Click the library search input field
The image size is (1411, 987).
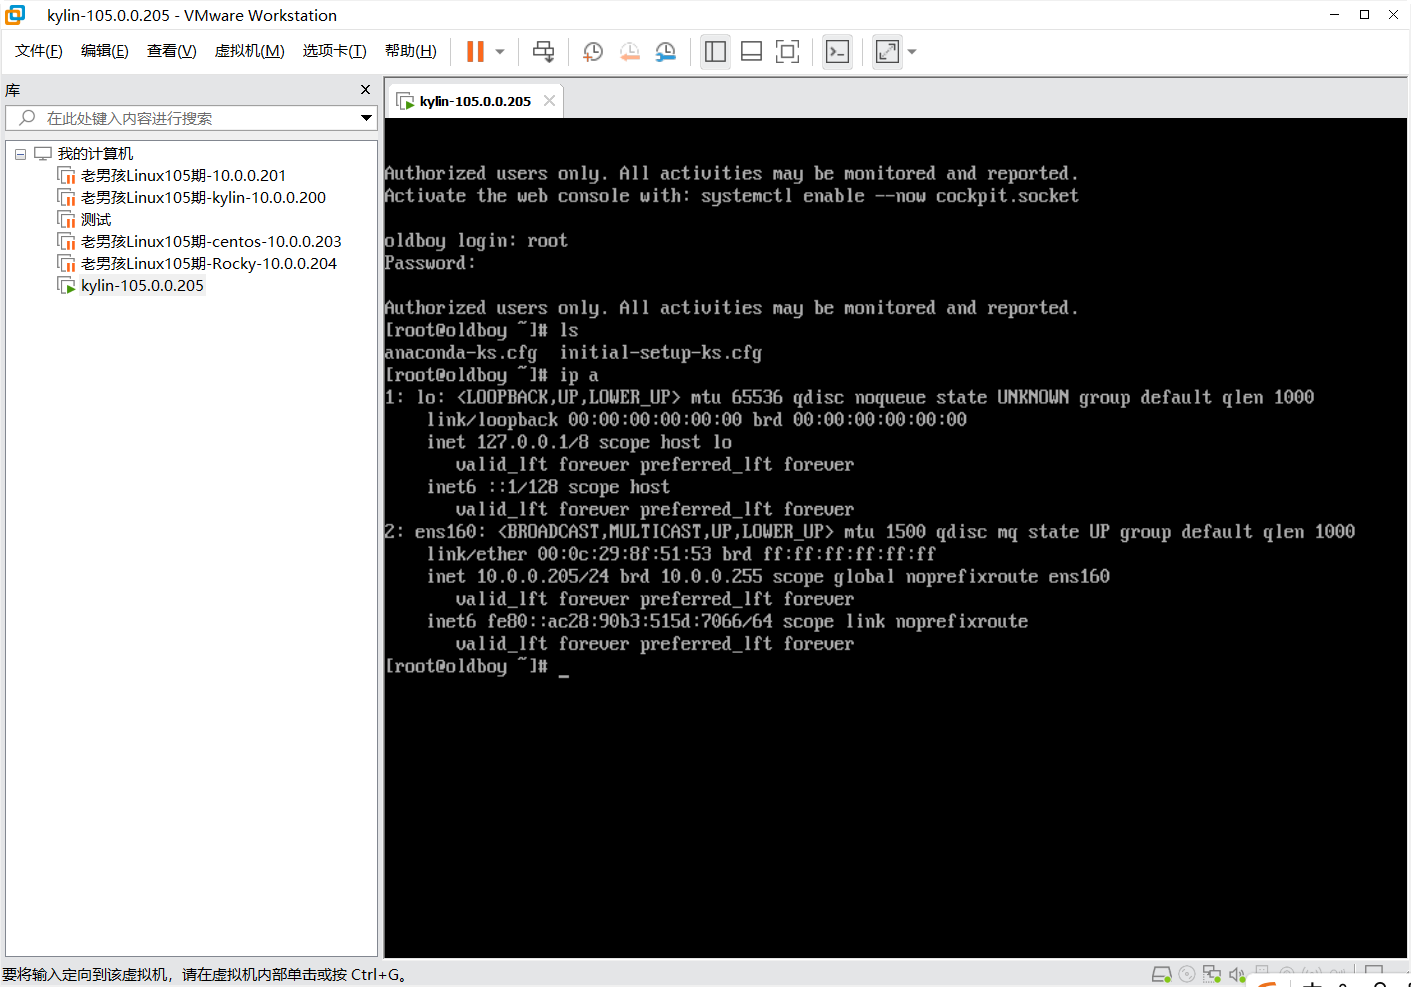coord(190,118)
